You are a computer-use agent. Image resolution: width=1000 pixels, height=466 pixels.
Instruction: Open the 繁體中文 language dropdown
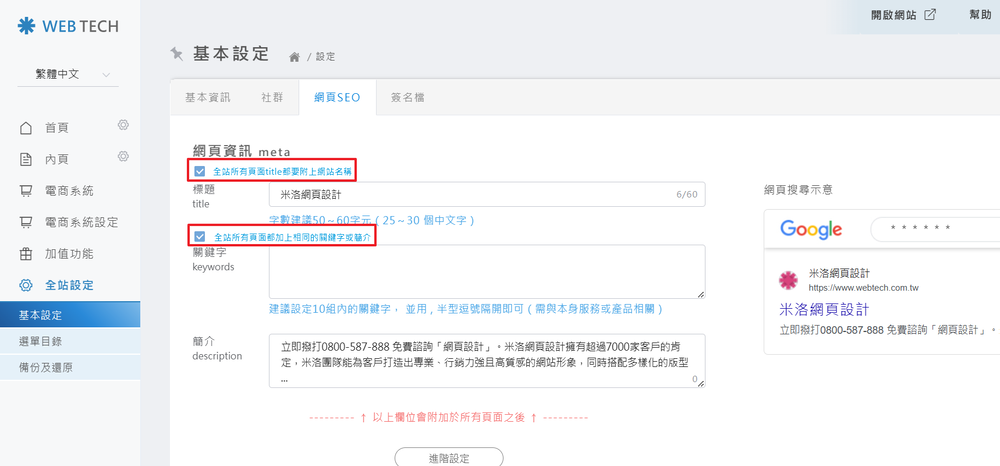coord(71,75)
